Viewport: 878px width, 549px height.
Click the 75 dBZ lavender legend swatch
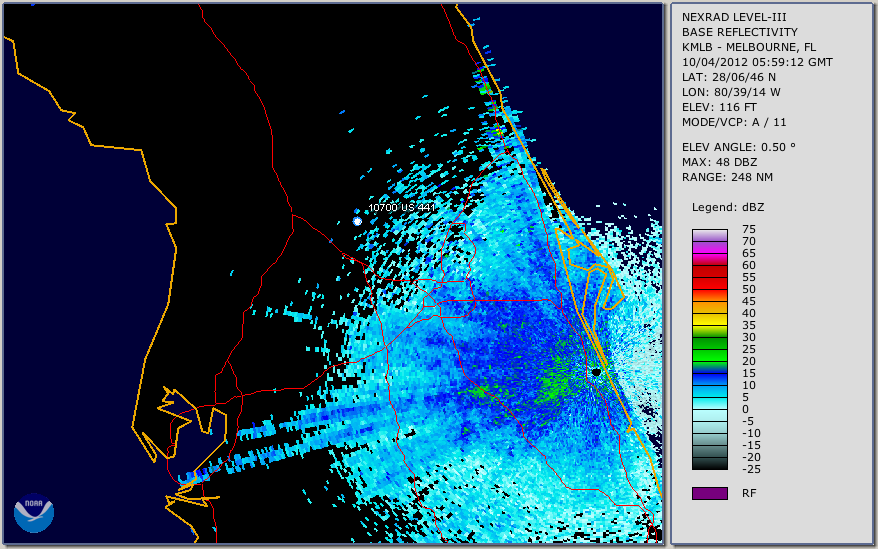click(x=709, y=235)
